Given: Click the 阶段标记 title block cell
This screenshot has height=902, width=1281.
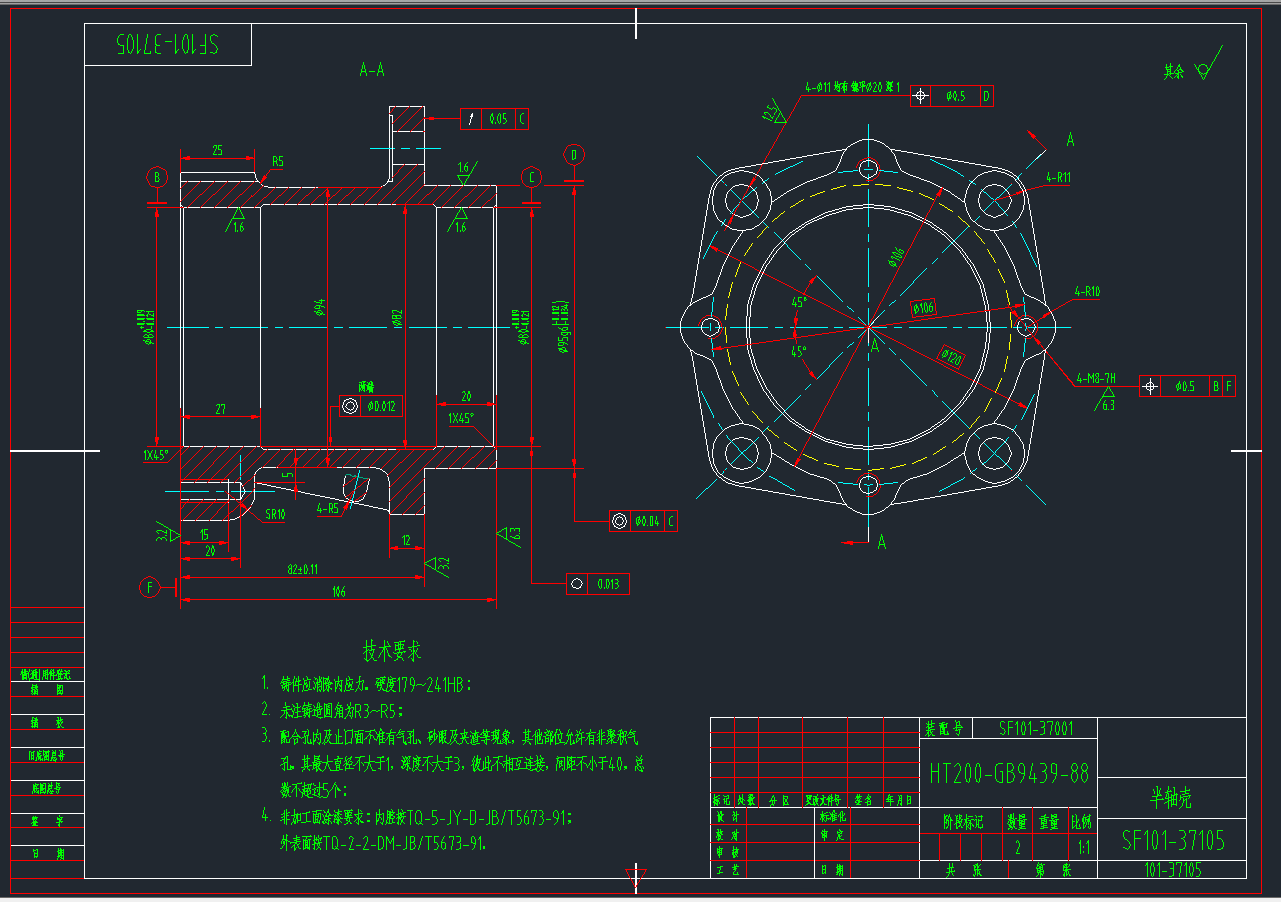Looking at the screenshot, I should click(x=964, y=822).
